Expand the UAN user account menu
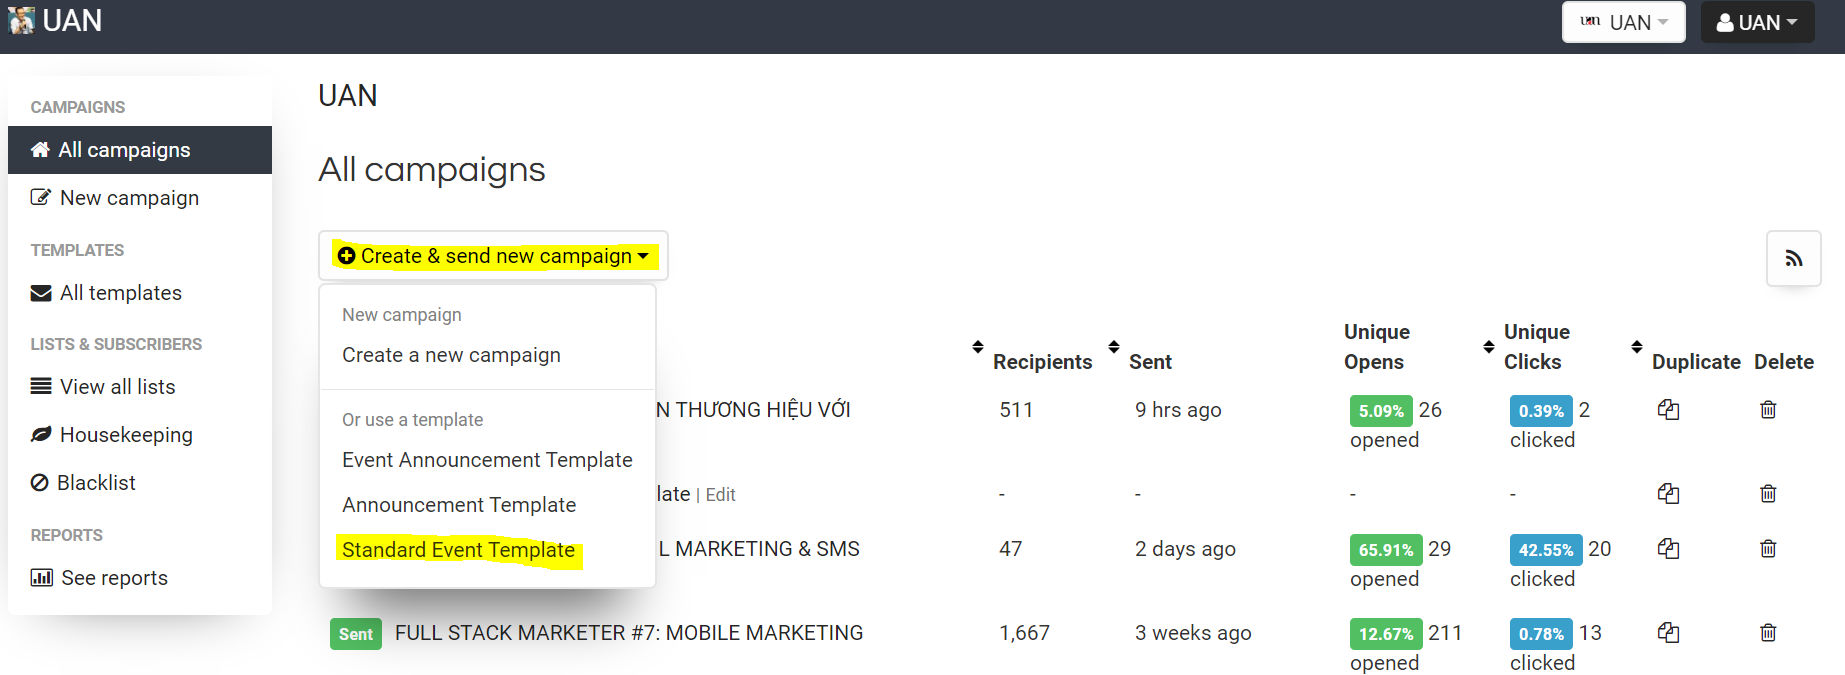This screenshot has width=1845, height=675. [x=1757, y=22]
